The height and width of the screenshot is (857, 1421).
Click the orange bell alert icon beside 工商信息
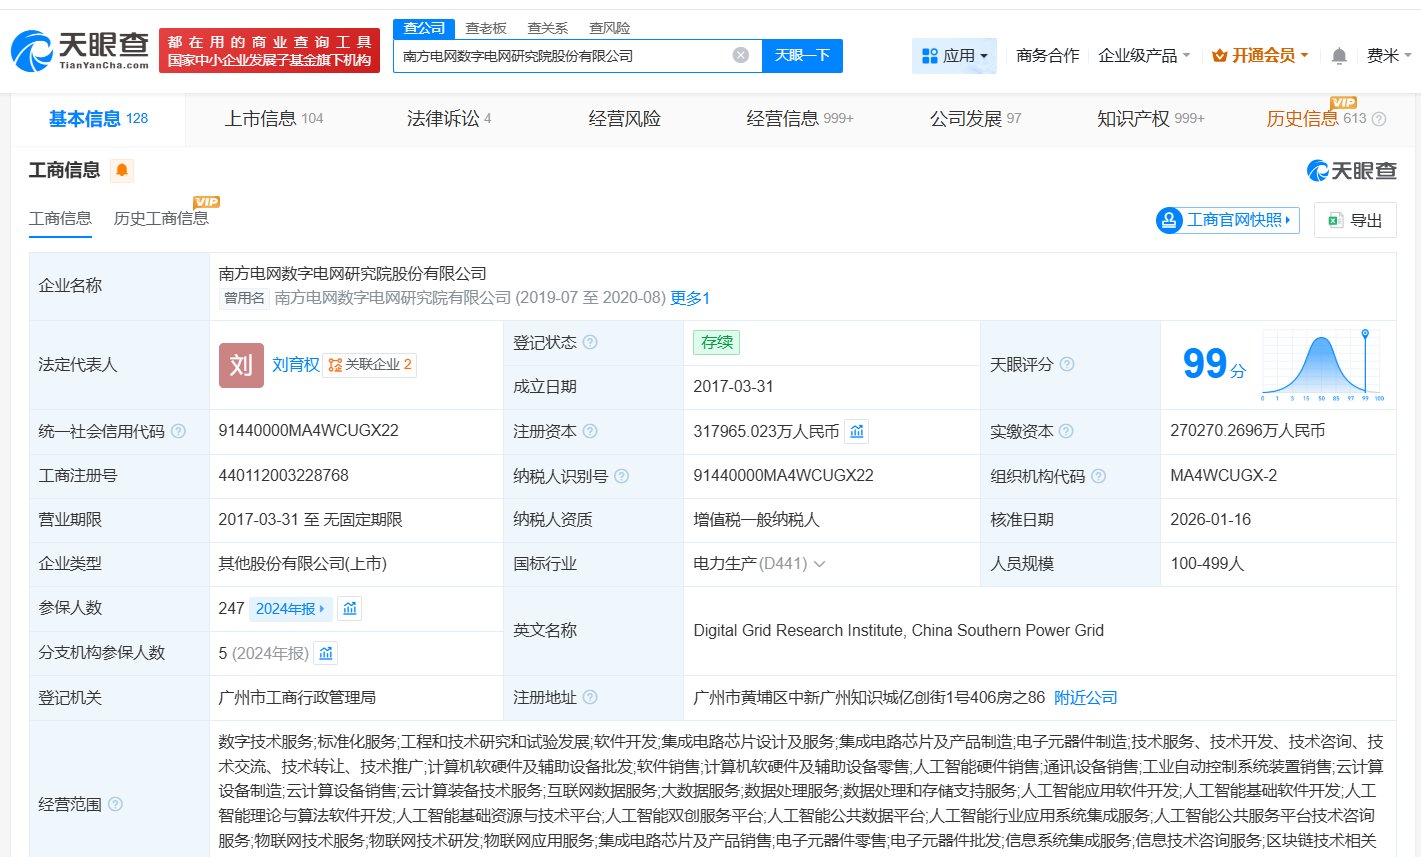pyautogui.click(x=122, y=170)
